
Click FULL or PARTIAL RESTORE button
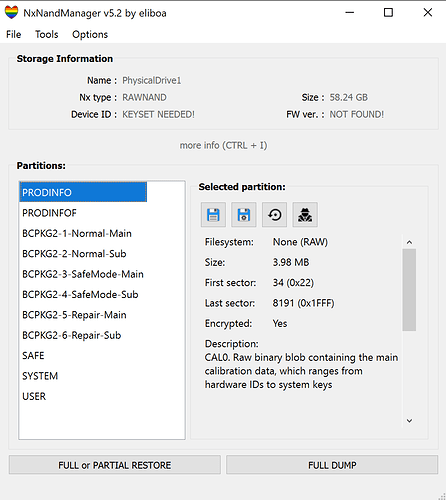tap(115, 465)
